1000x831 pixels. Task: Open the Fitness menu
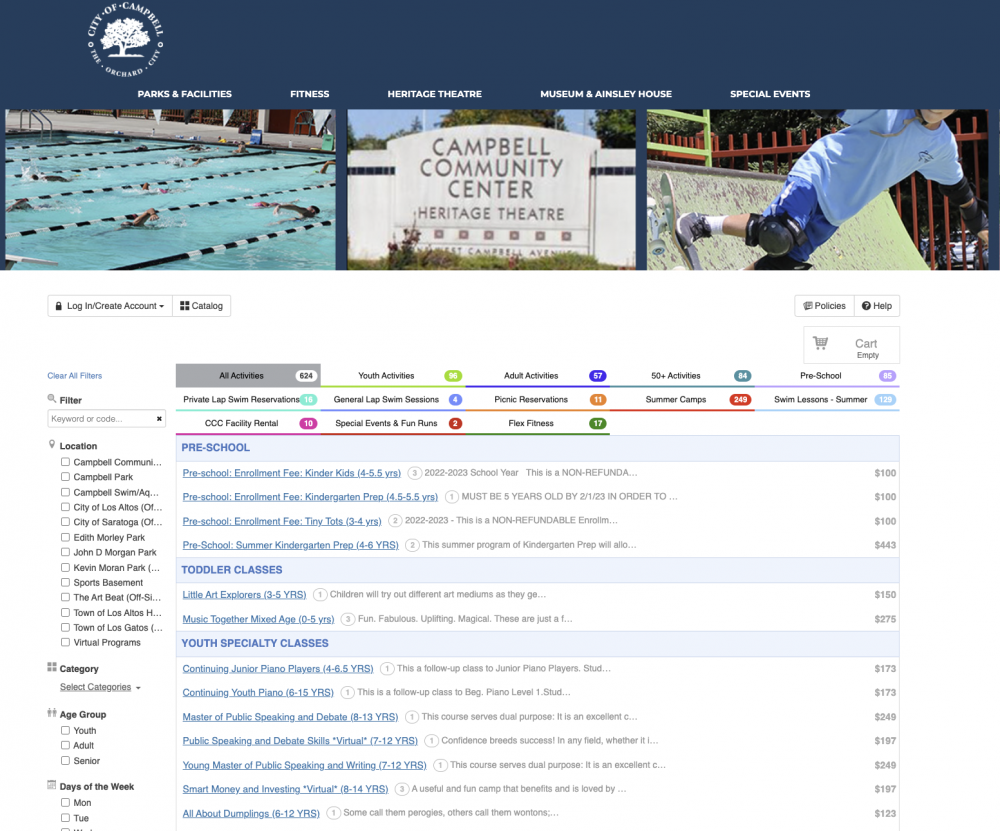pyautogui.click(x=309, y=94)
